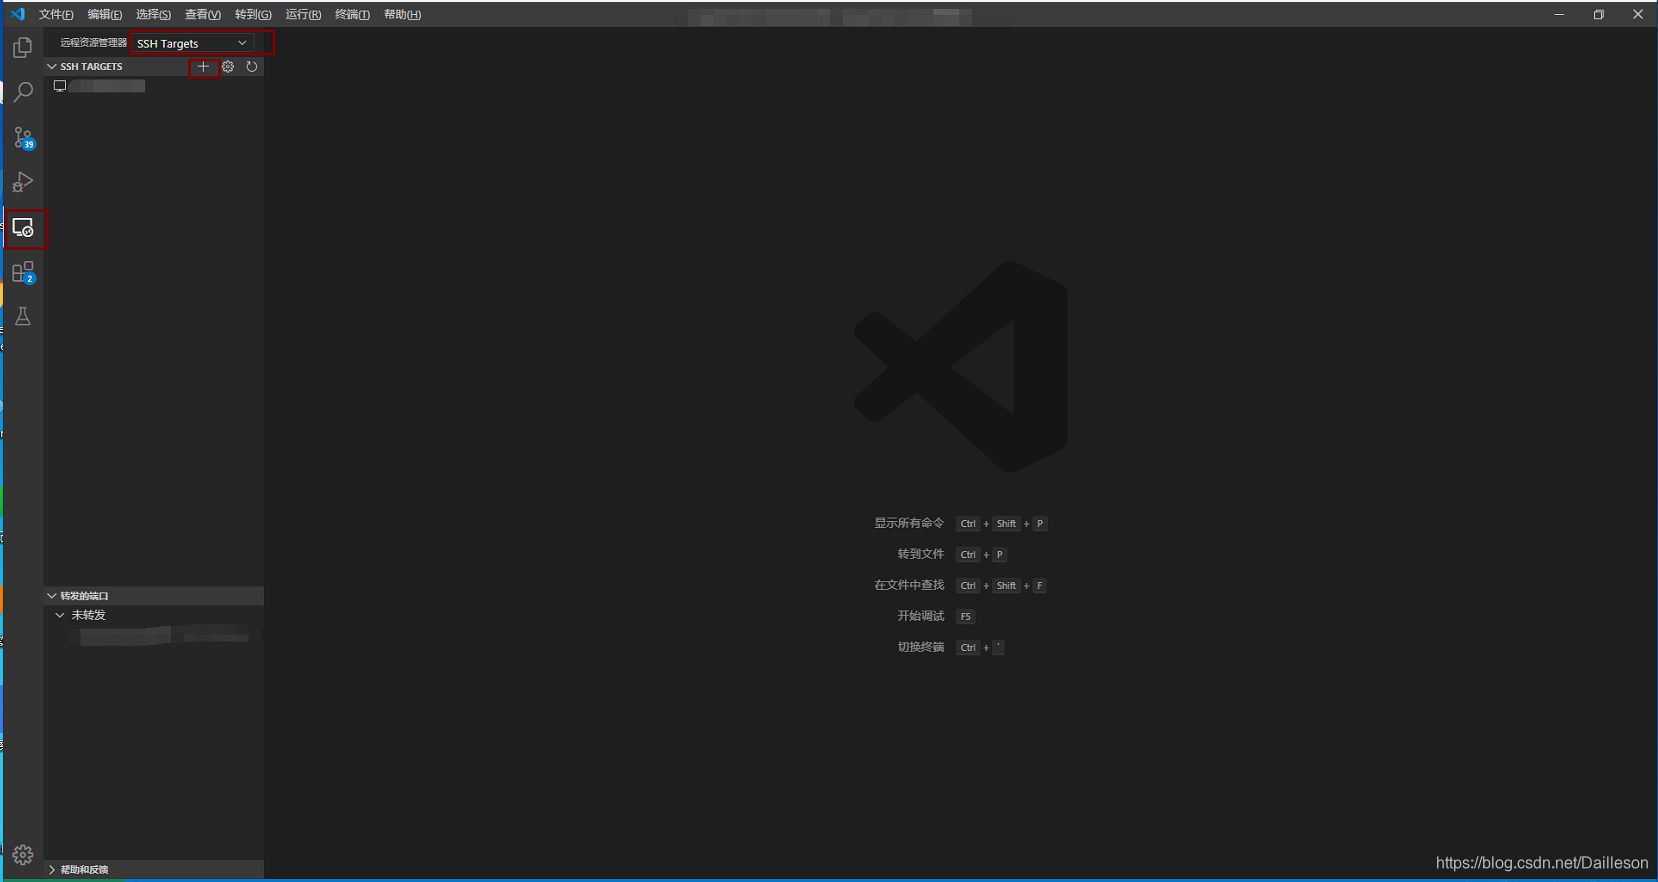Open the Remote Explorer view icon
Image resolution: width=1658 pixels, height=882 pixels.
pyautogui.click(x=23, y=228)
